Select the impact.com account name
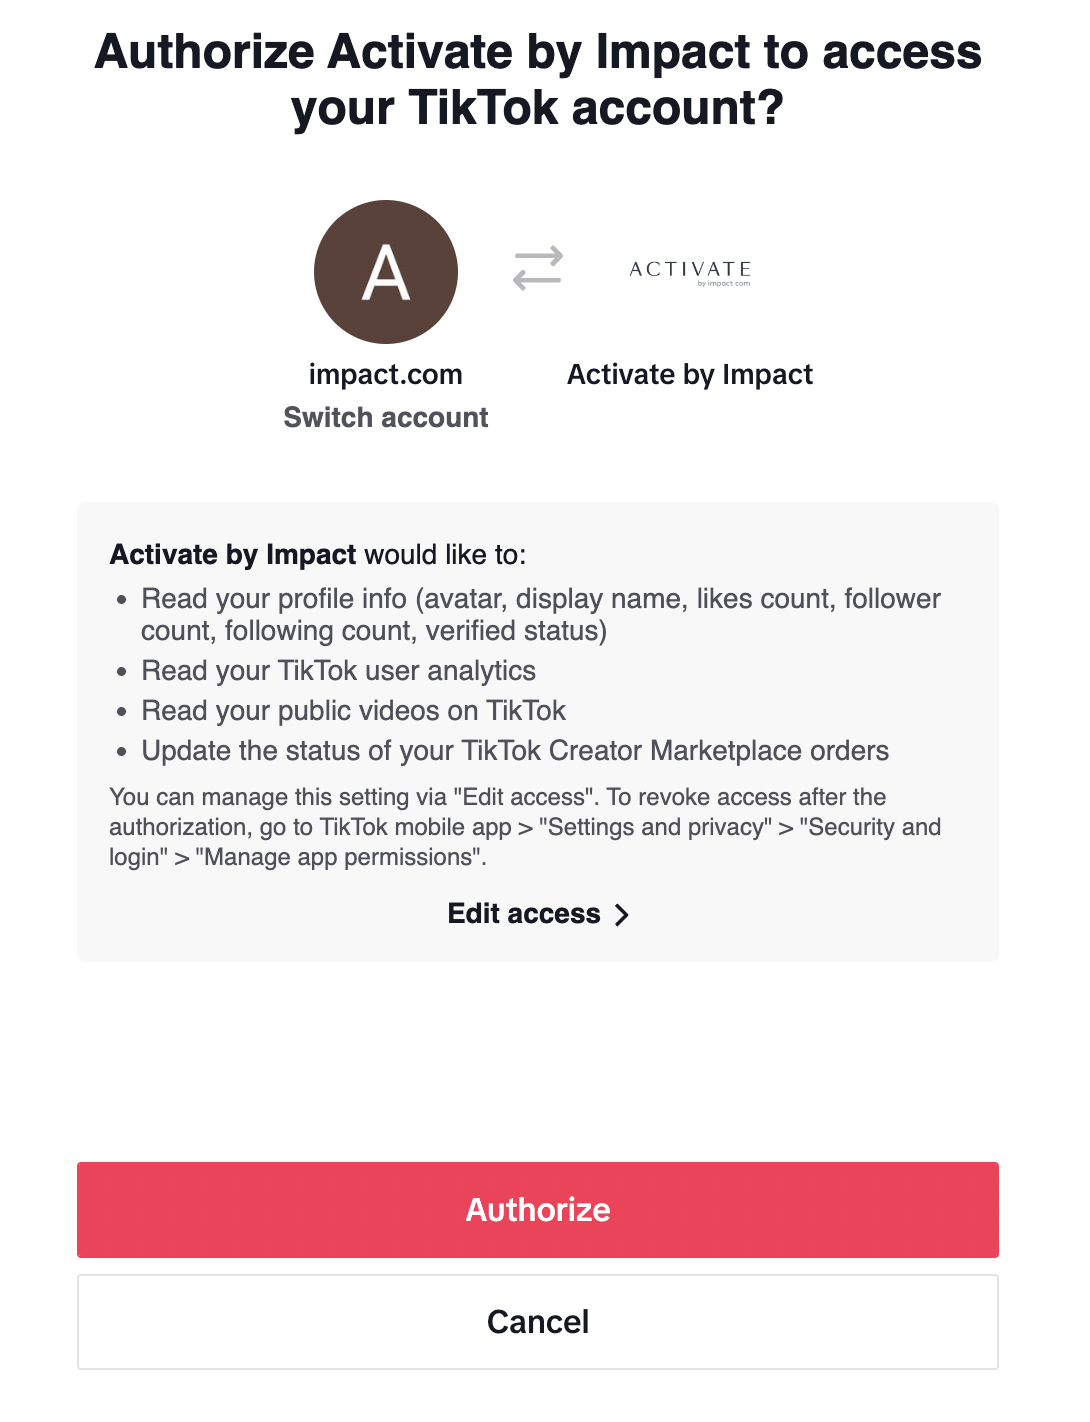 click(386, 375)
